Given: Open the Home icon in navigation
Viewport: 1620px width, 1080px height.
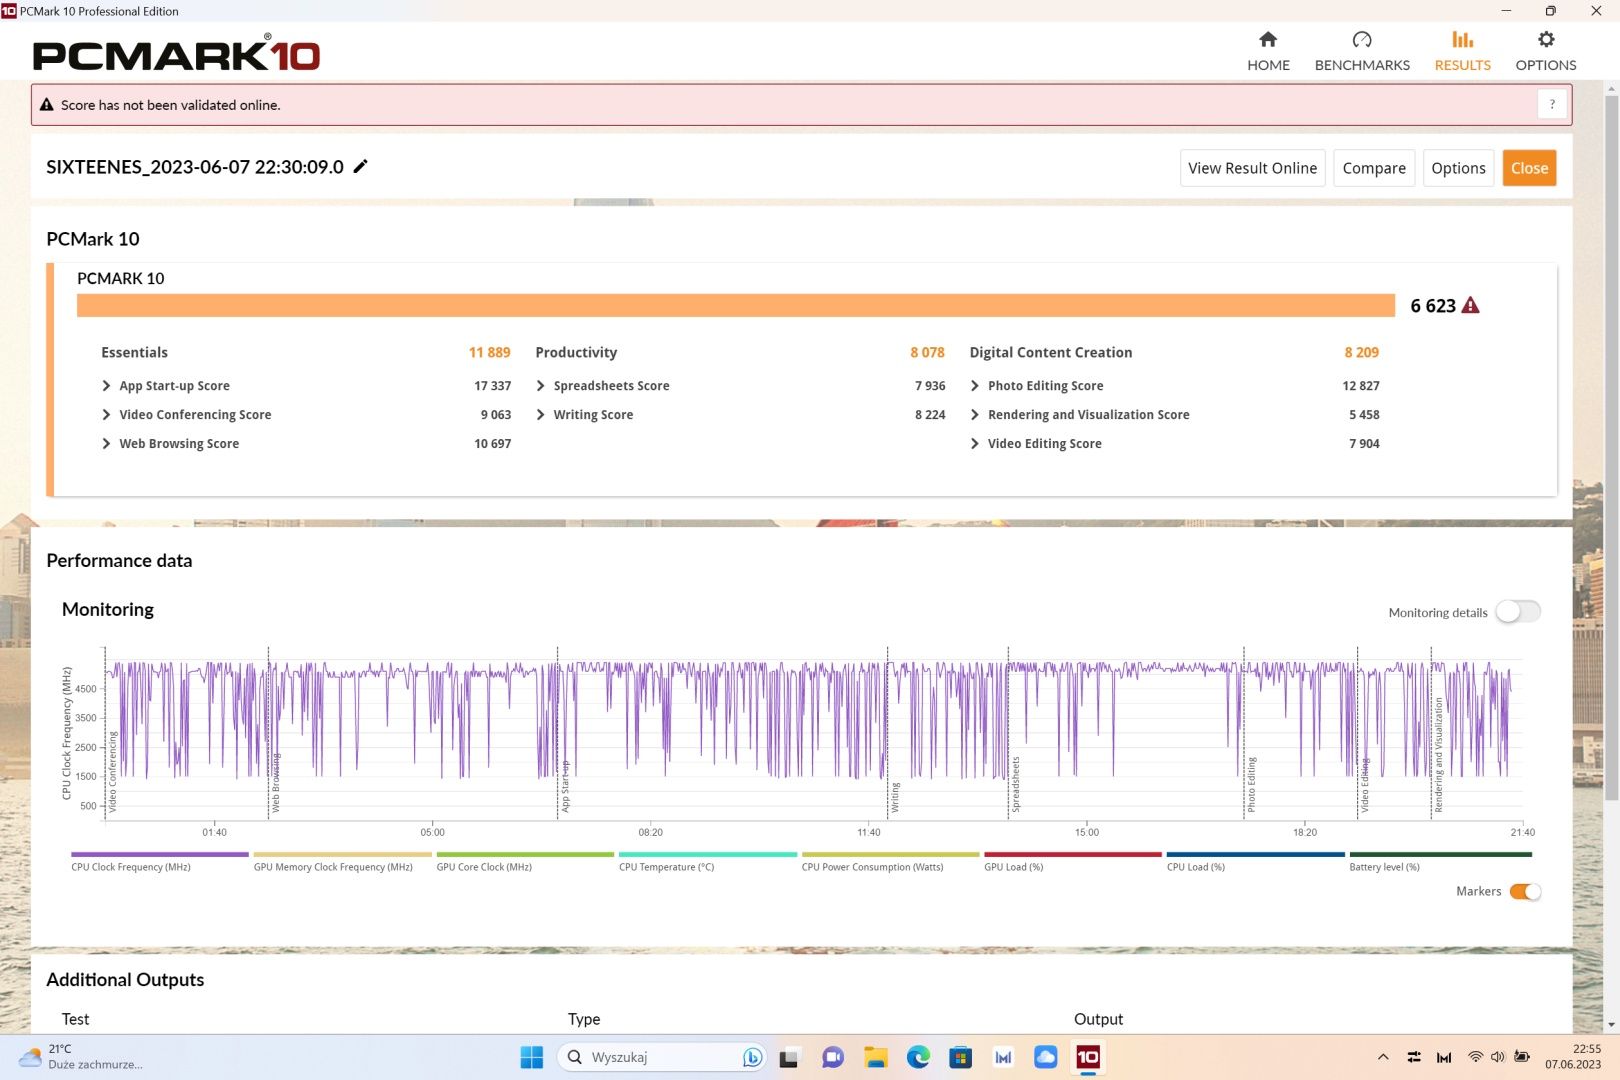Looking at the screenshot, I should (x=1268, y=40).
